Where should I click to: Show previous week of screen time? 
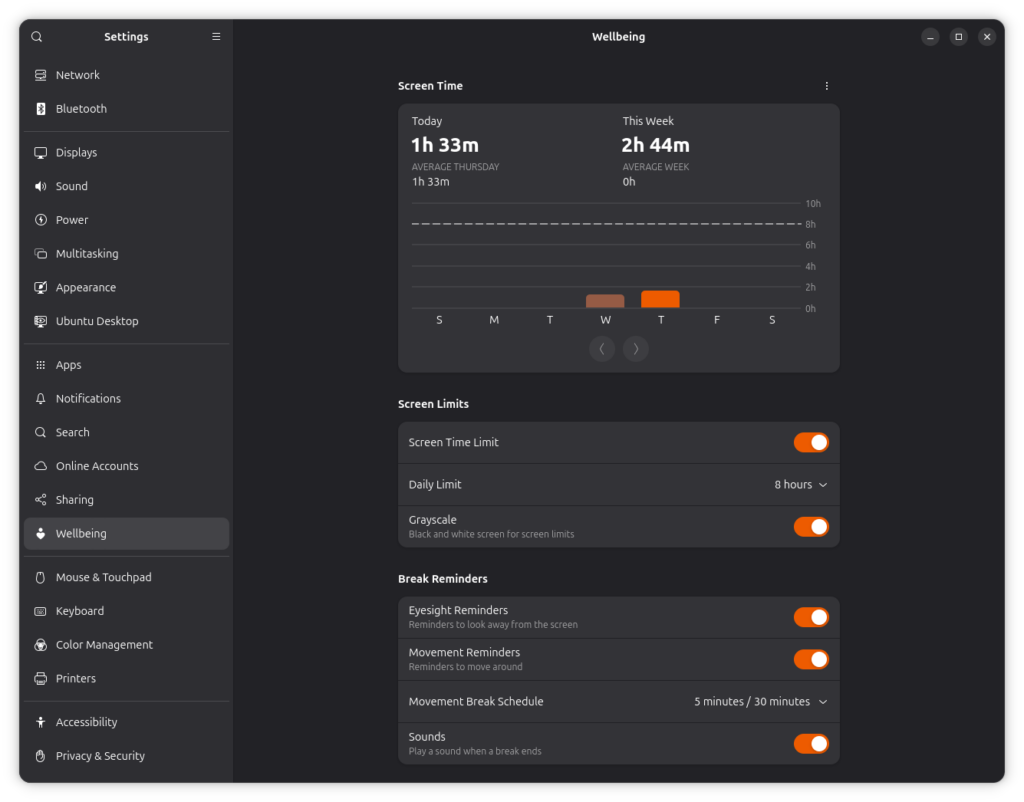coord(602,349)
